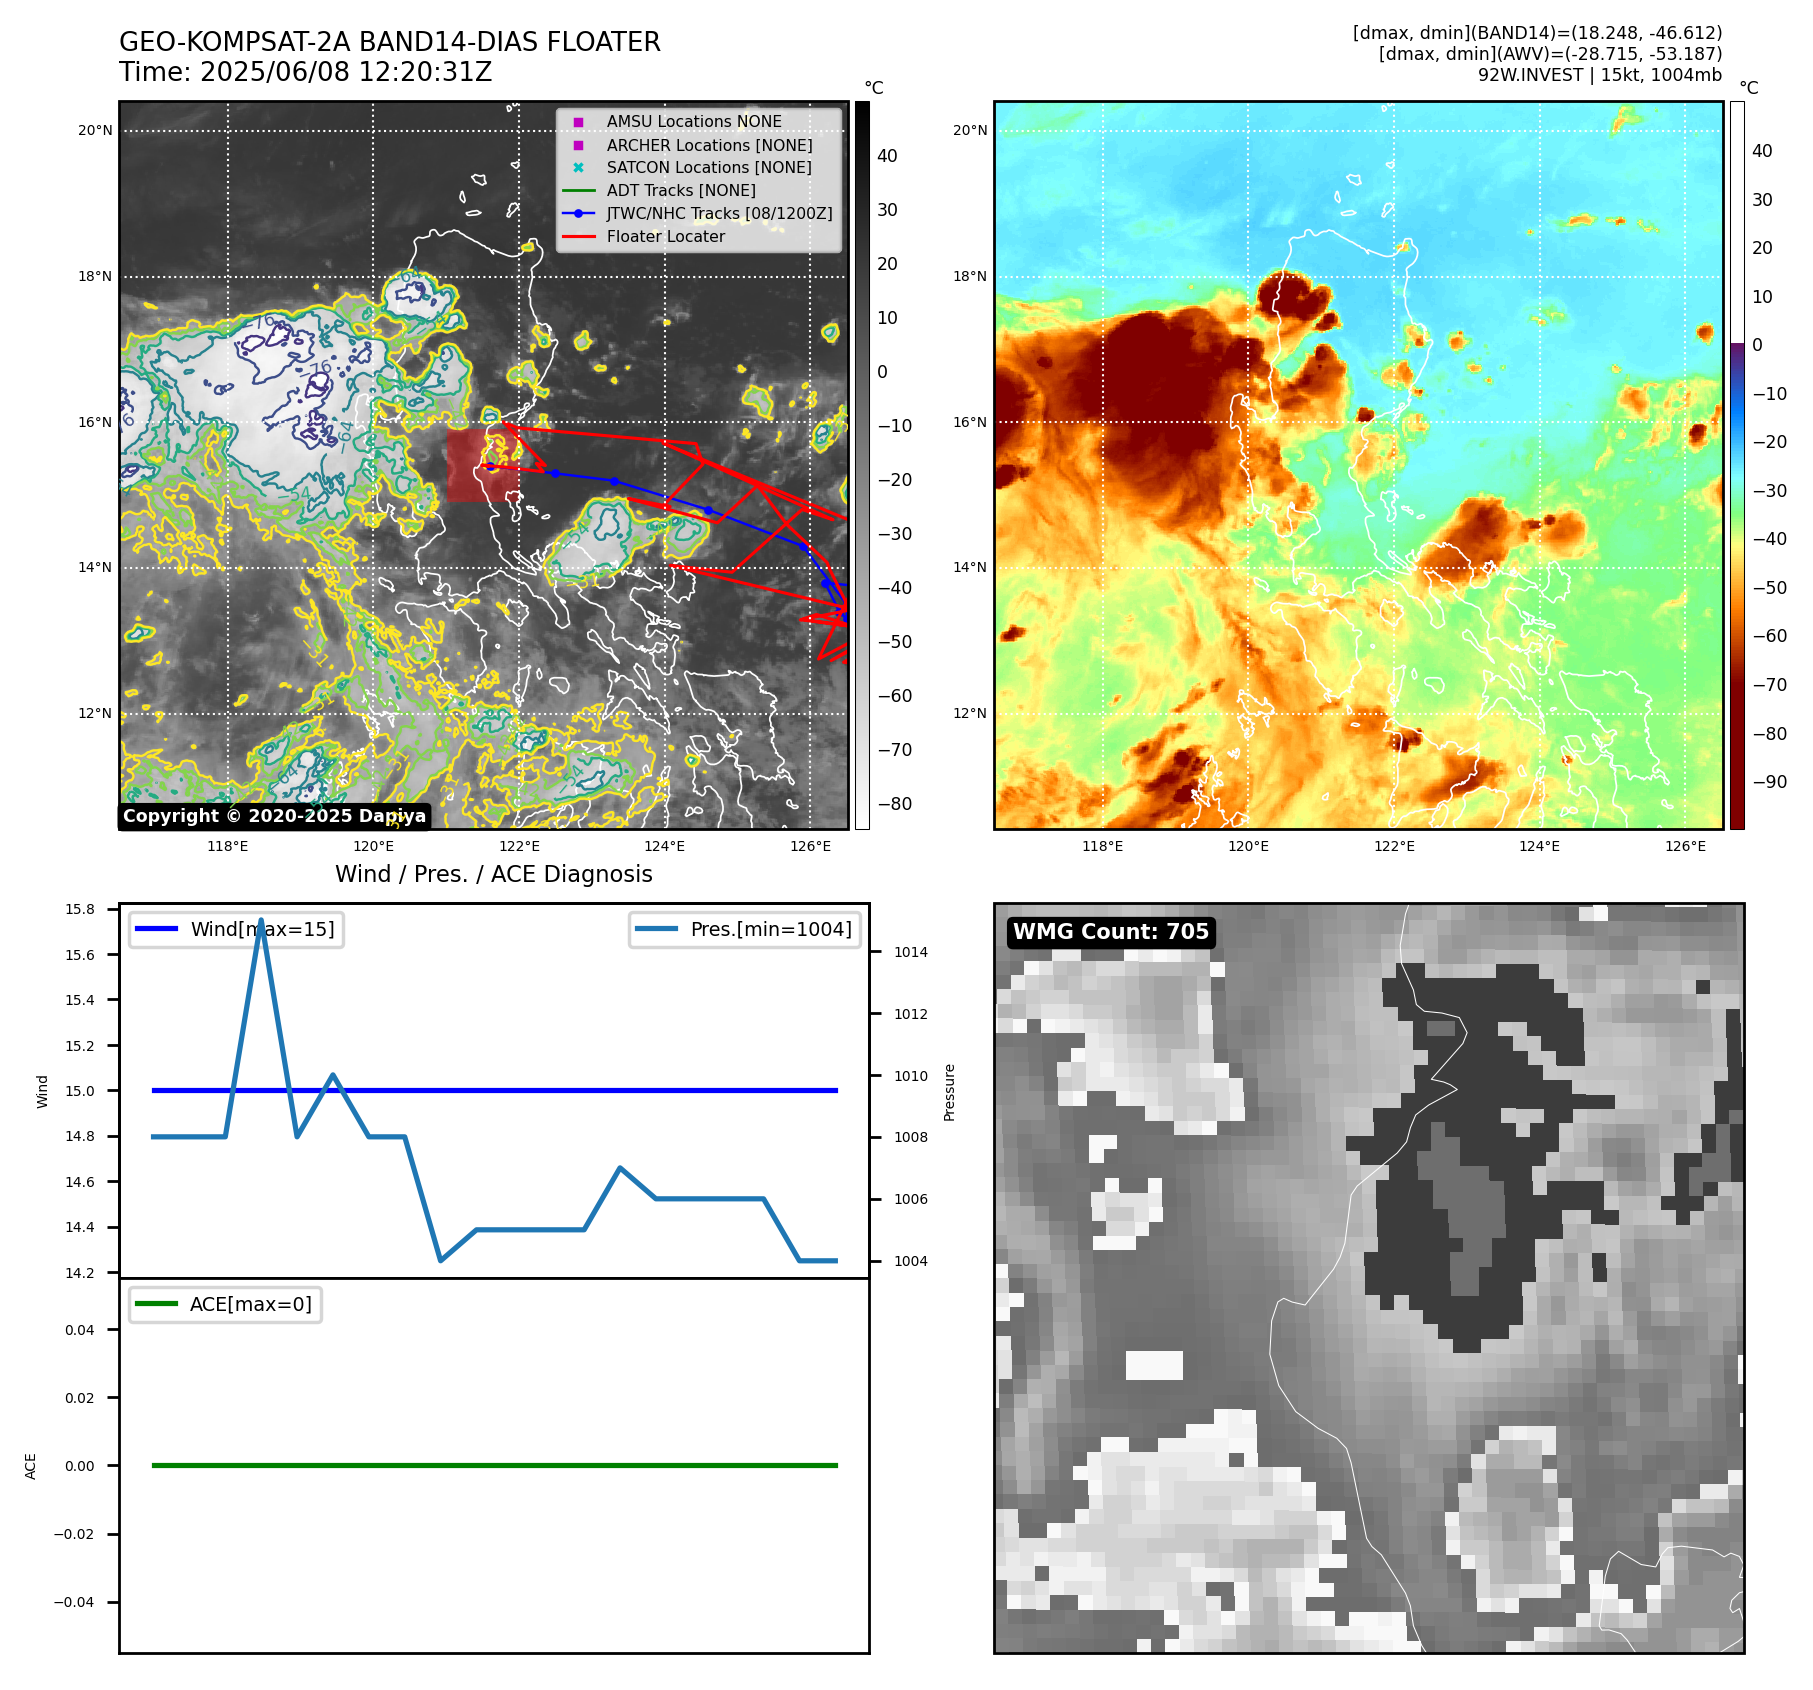Click the timestamp 'Time: 2025/06/08 12:20:31Z'
1813x1690 pixels.
[x=306, y=72]
